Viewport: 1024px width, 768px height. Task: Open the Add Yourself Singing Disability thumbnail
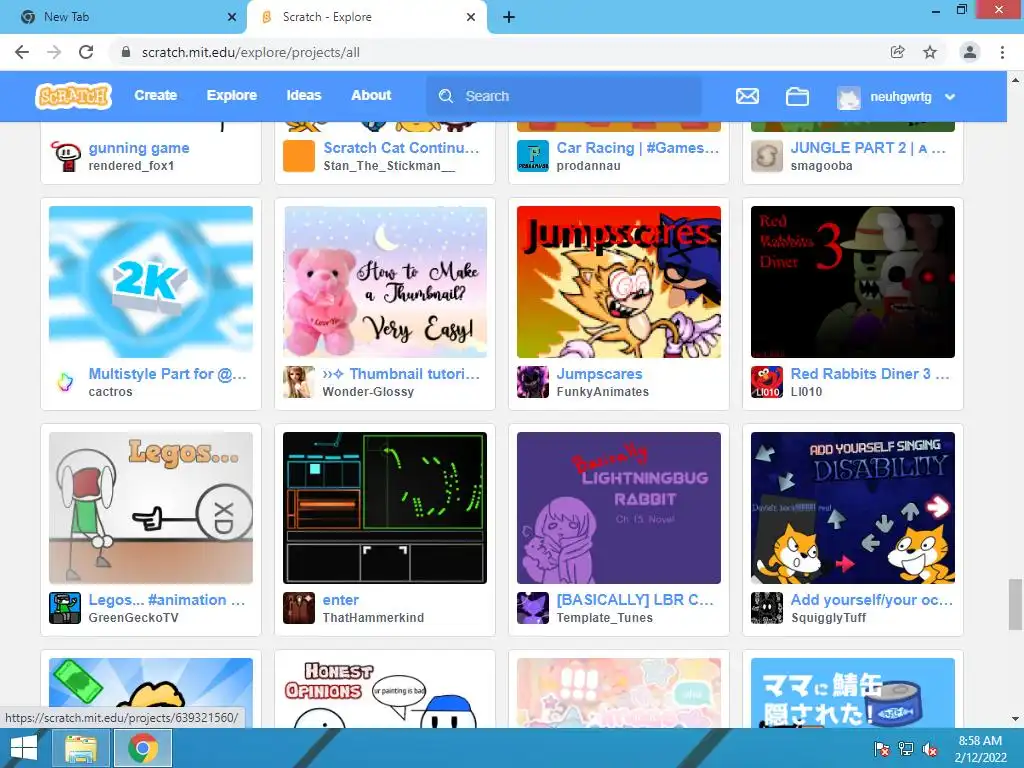853,508
